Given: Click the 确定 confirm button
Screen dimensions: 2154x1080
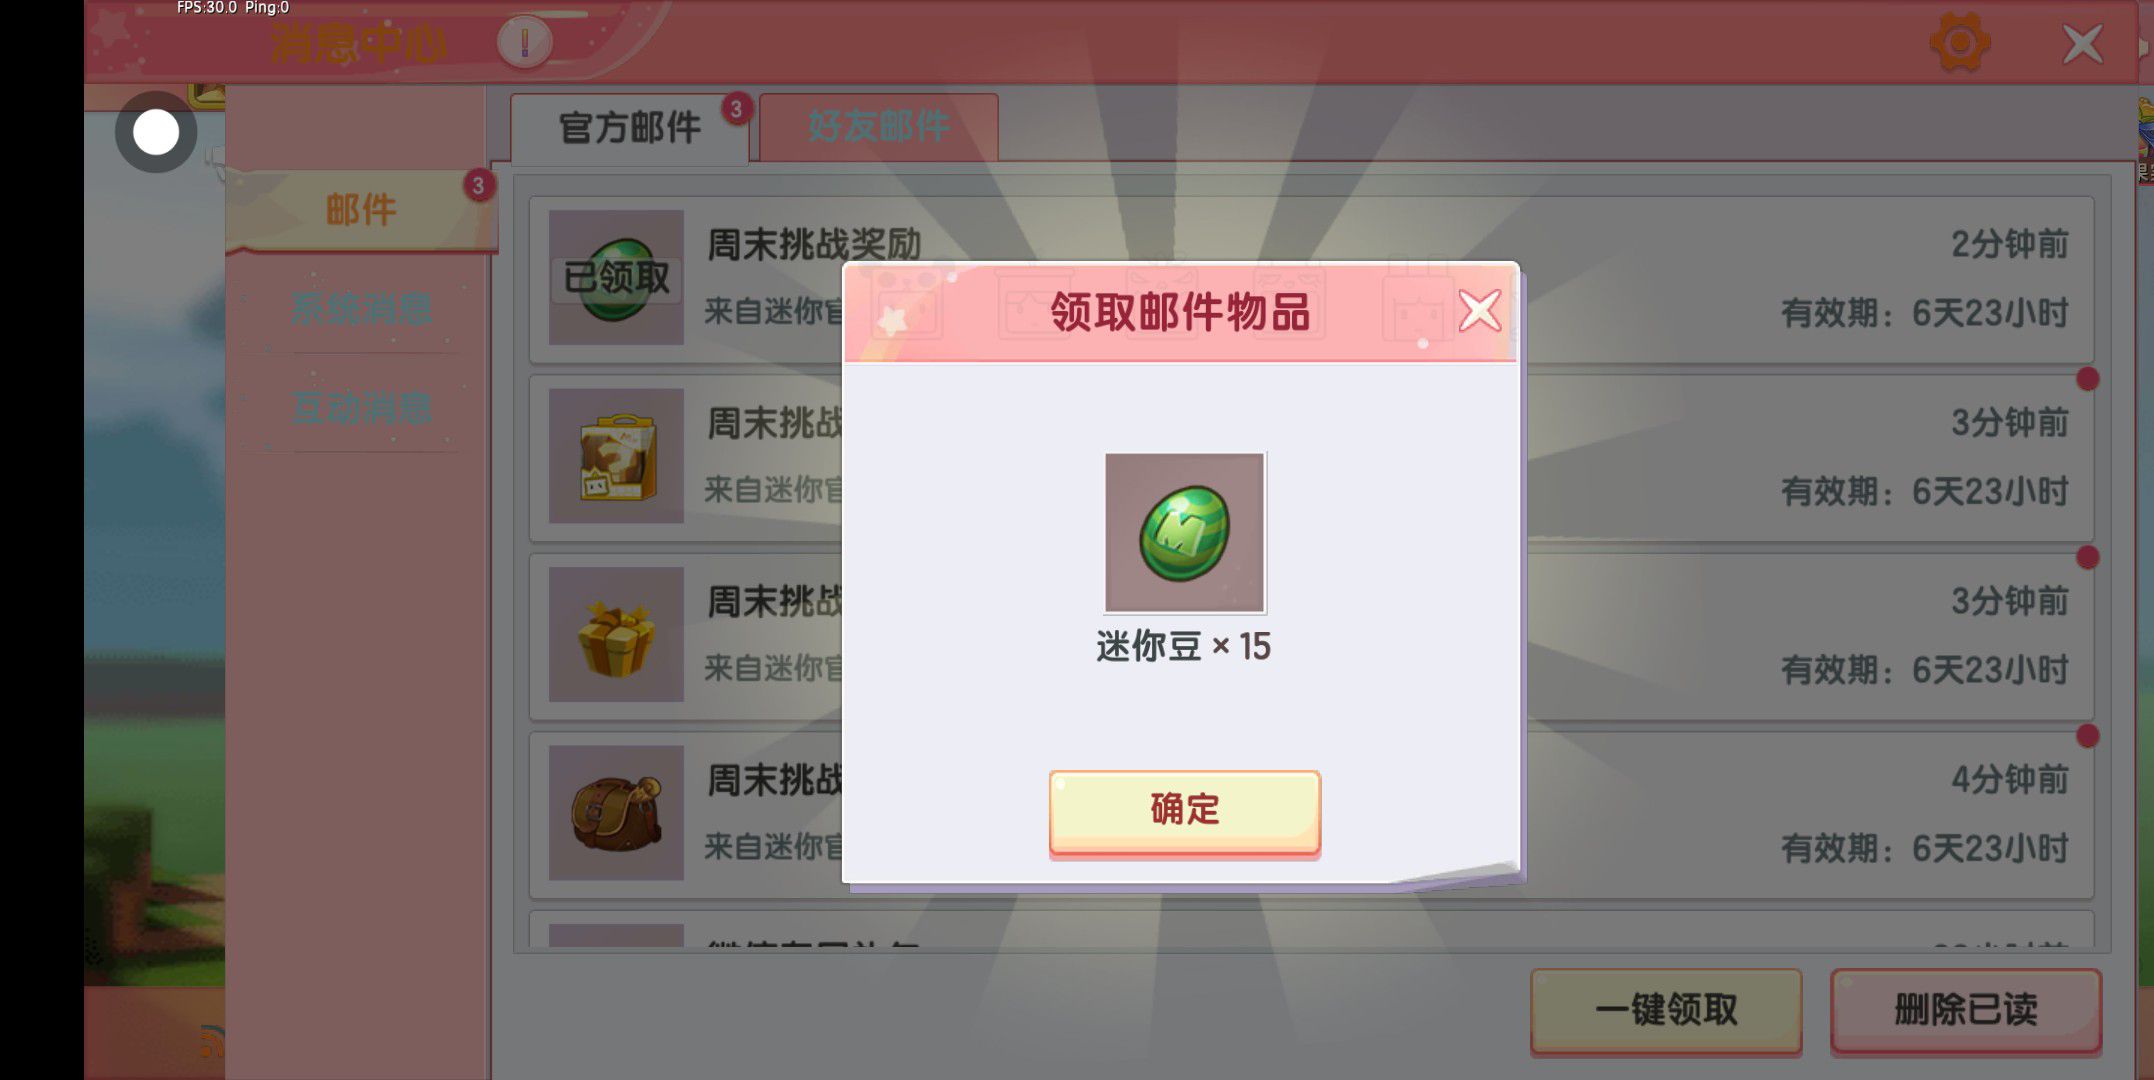Looking at the screenshot, I should (x=1184, y=812).
